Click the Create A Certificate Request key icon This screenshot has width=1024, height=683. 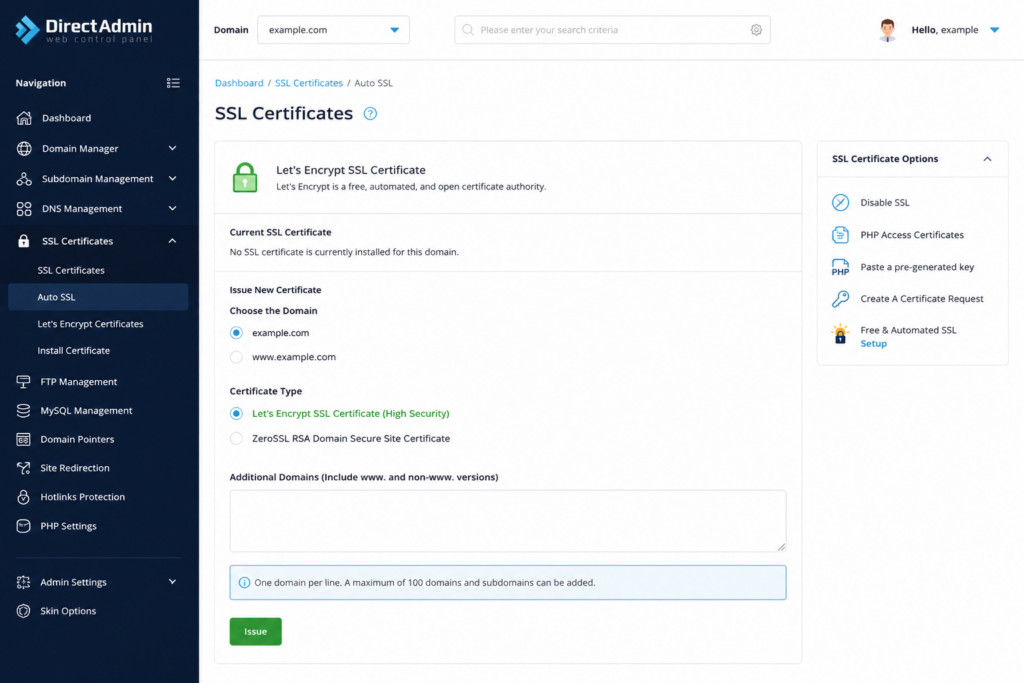tap(840, 298)
